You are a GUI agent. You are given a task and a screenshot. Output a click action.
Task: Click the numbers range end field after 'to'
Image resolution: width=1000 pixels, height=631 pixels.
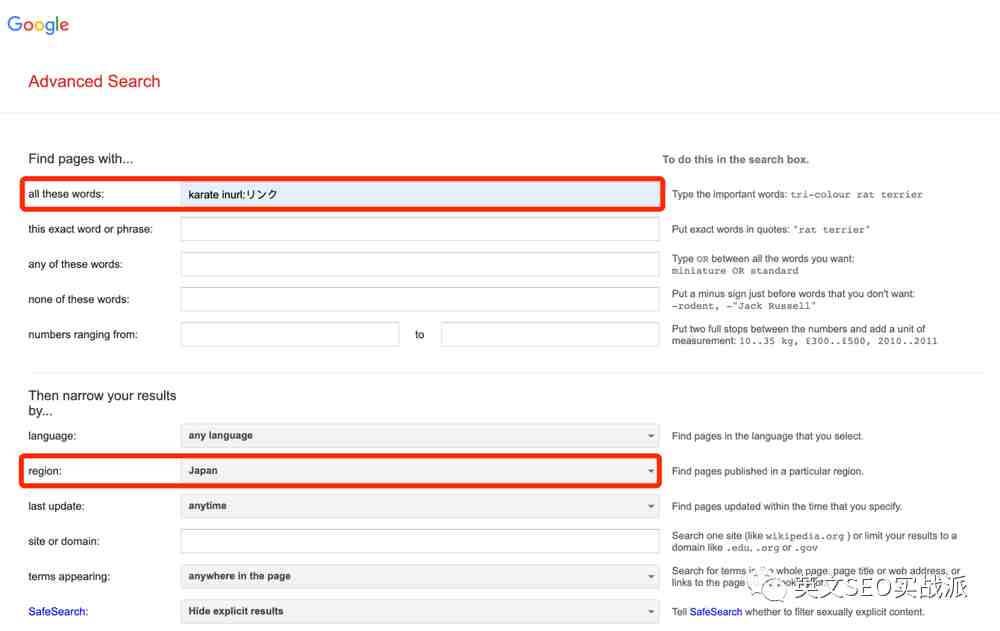click(550, 334)
